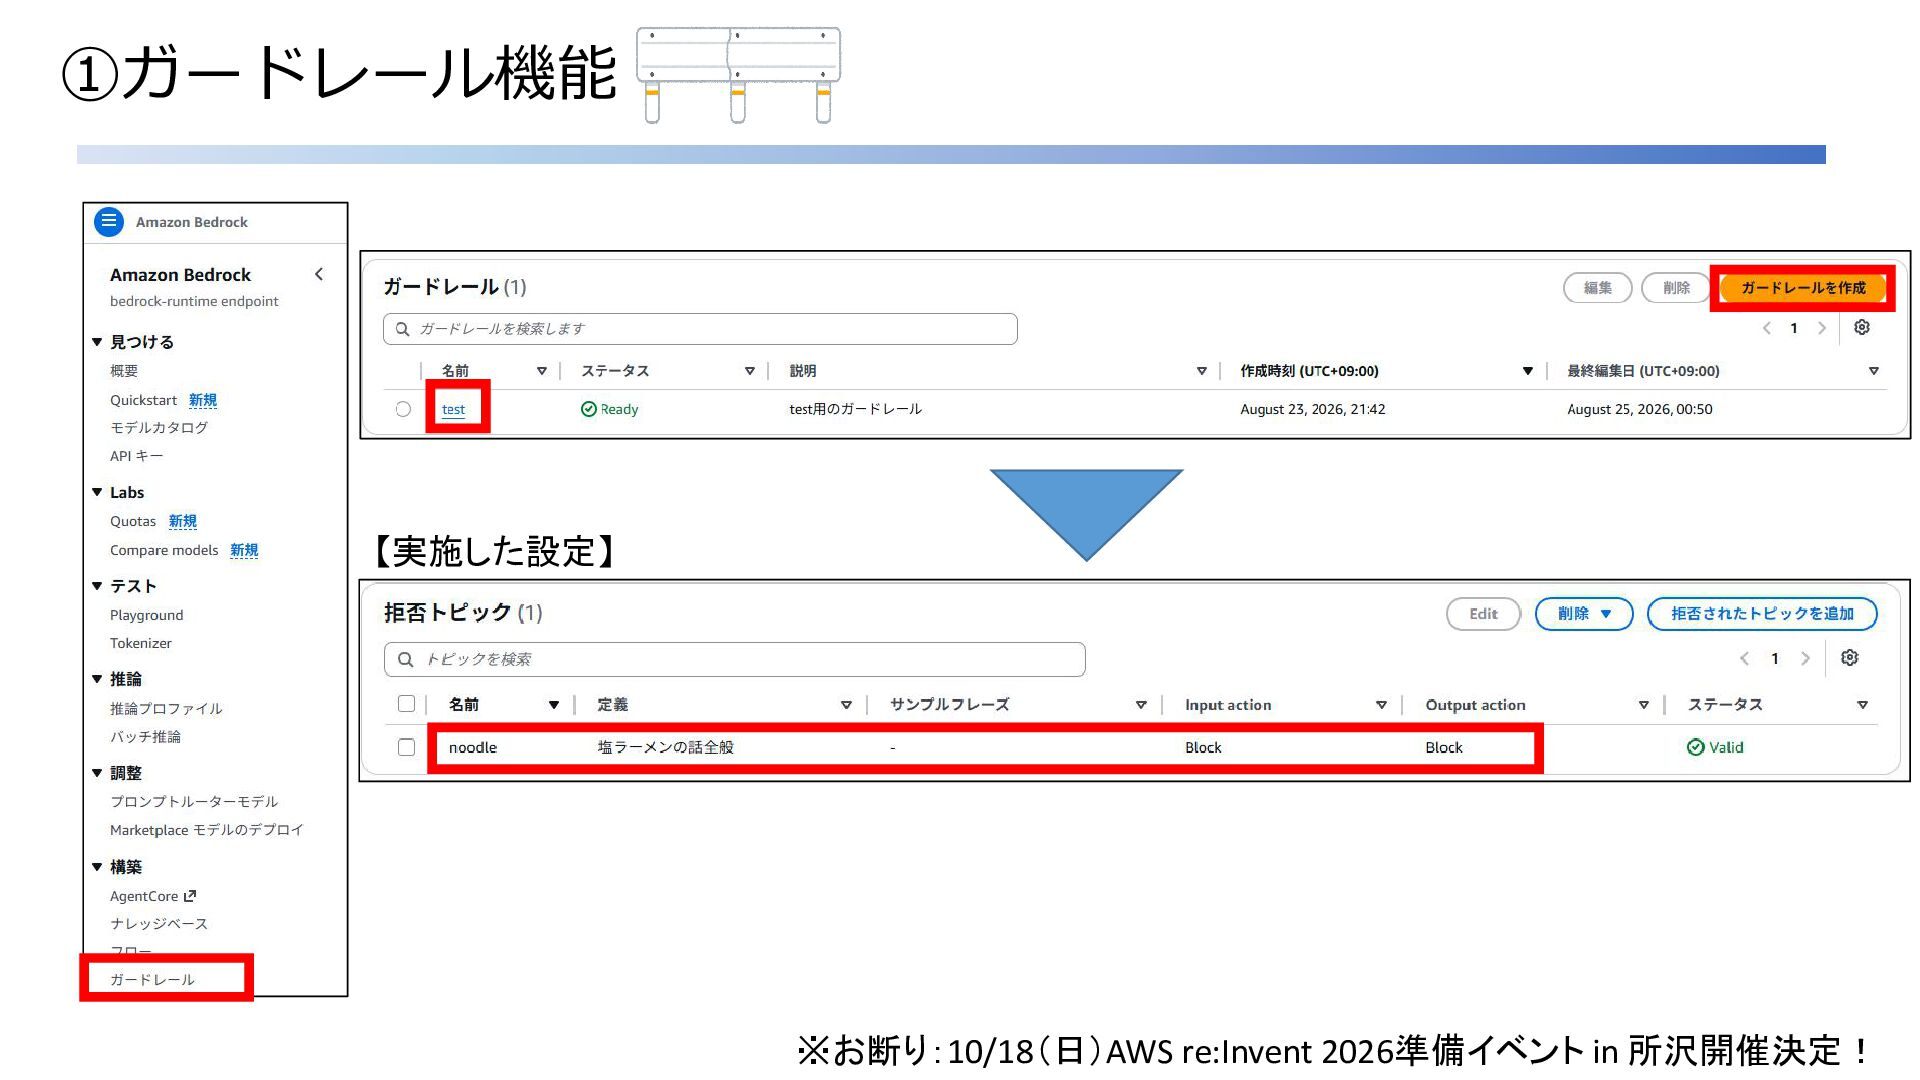This screenshot has height=1080, width=1920.
Task: Collapse the Labs section triangle
Action: (97, 492)
